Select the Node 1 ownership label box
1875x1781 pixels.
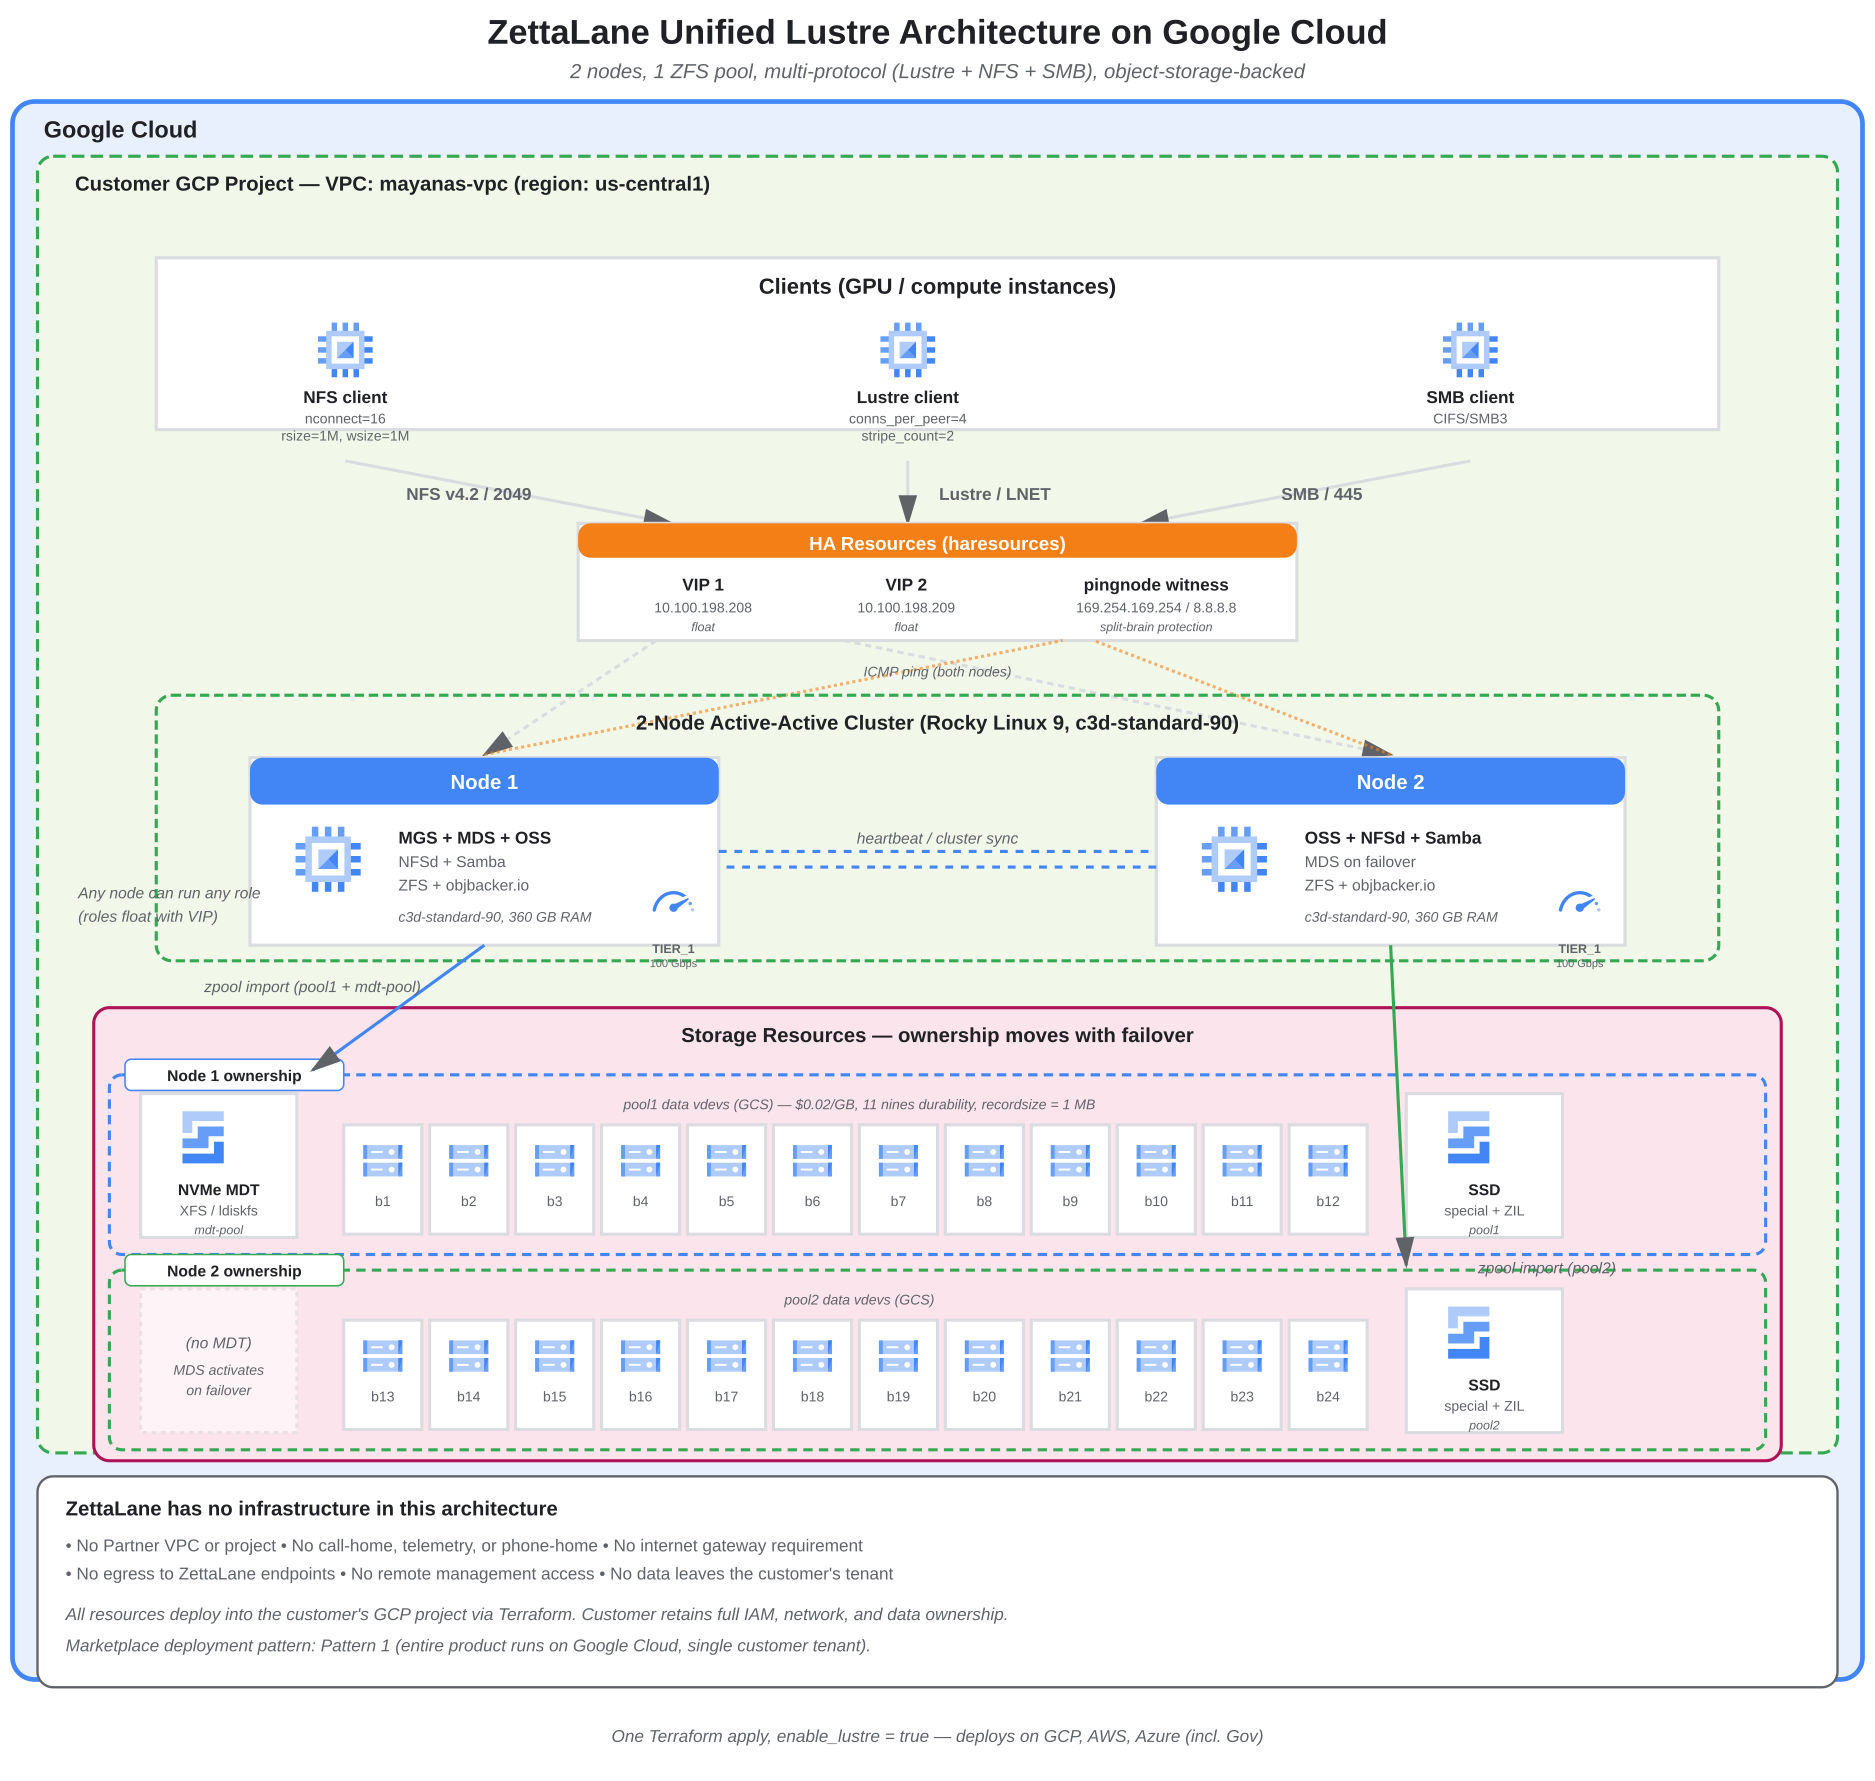(234, 1075)
